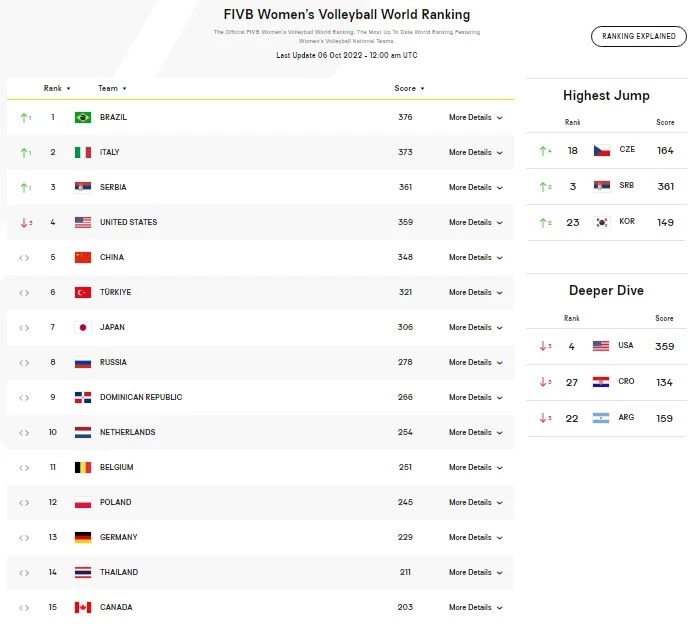
Task: Click the Italy flag icon
Action: pos(83,153)
